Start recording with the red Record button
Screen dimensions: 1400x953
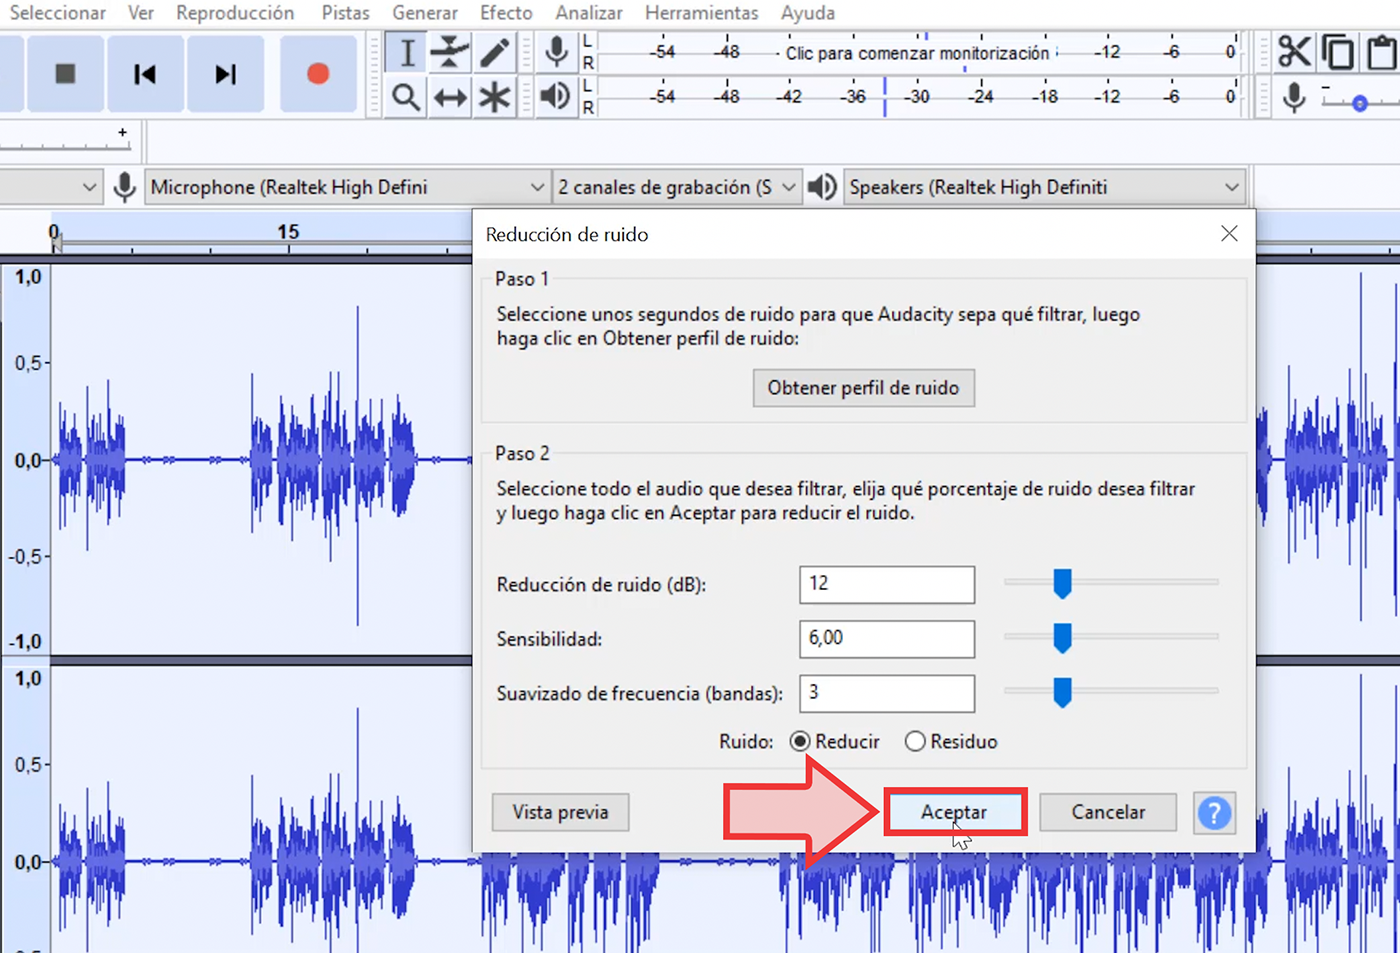(x=318, y=73)
